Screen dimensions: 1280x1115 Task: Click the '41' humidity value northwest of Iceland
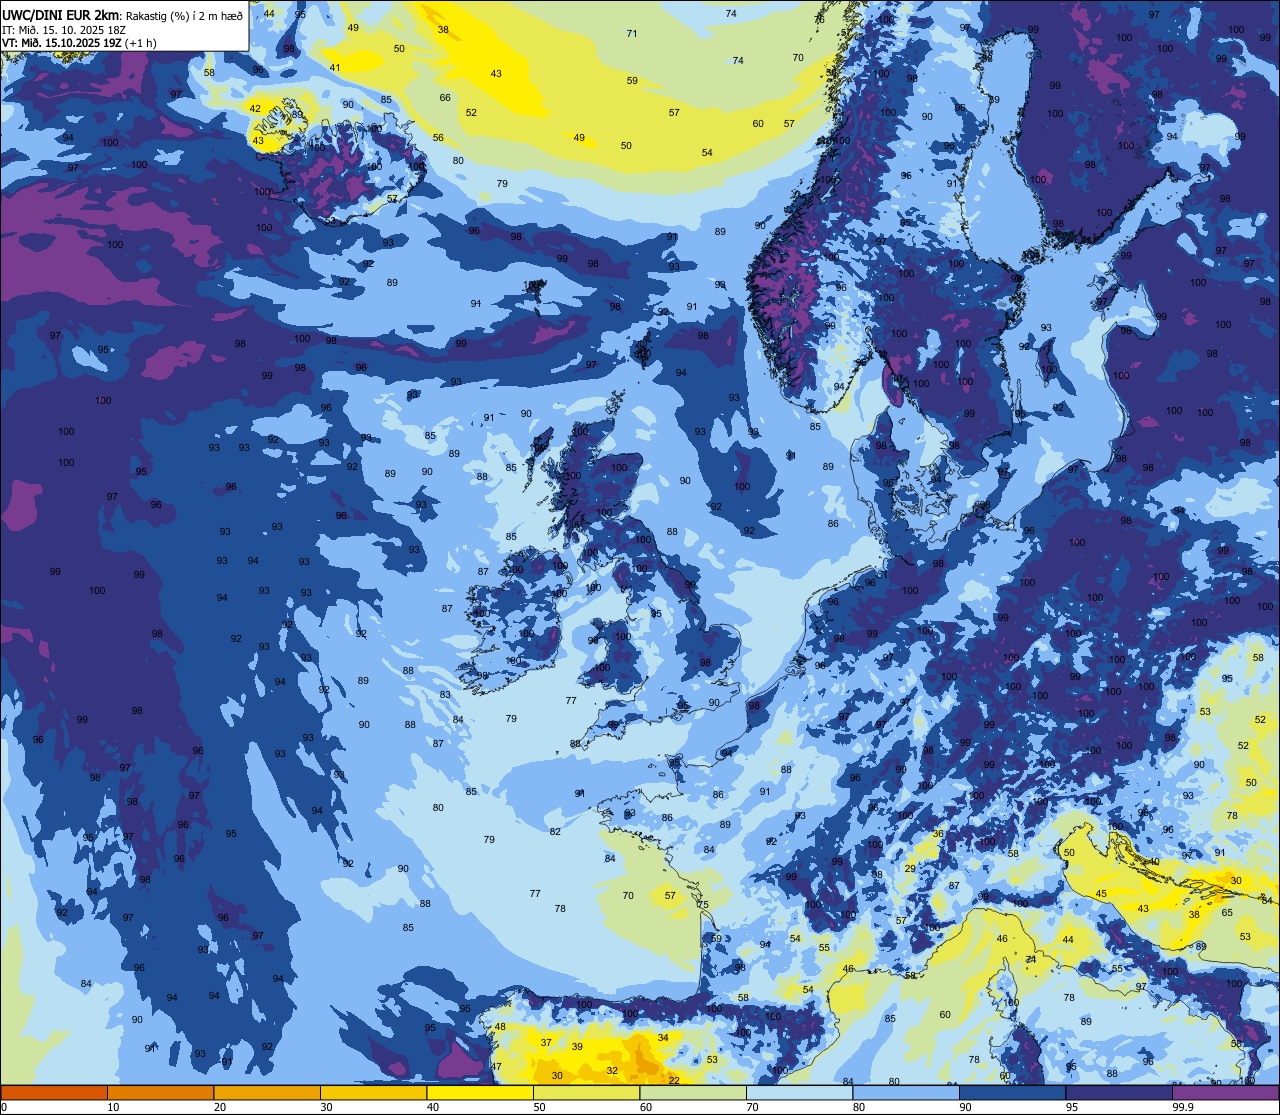click(335, 68)
